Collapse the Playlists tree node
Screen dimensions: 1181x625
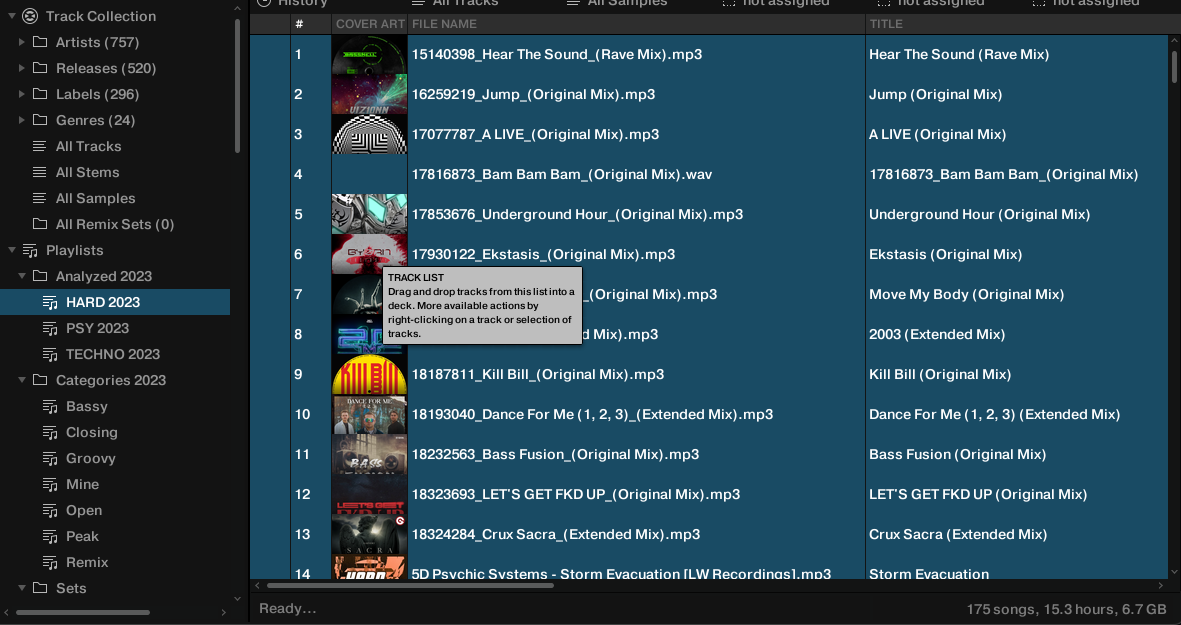(12, 251)
